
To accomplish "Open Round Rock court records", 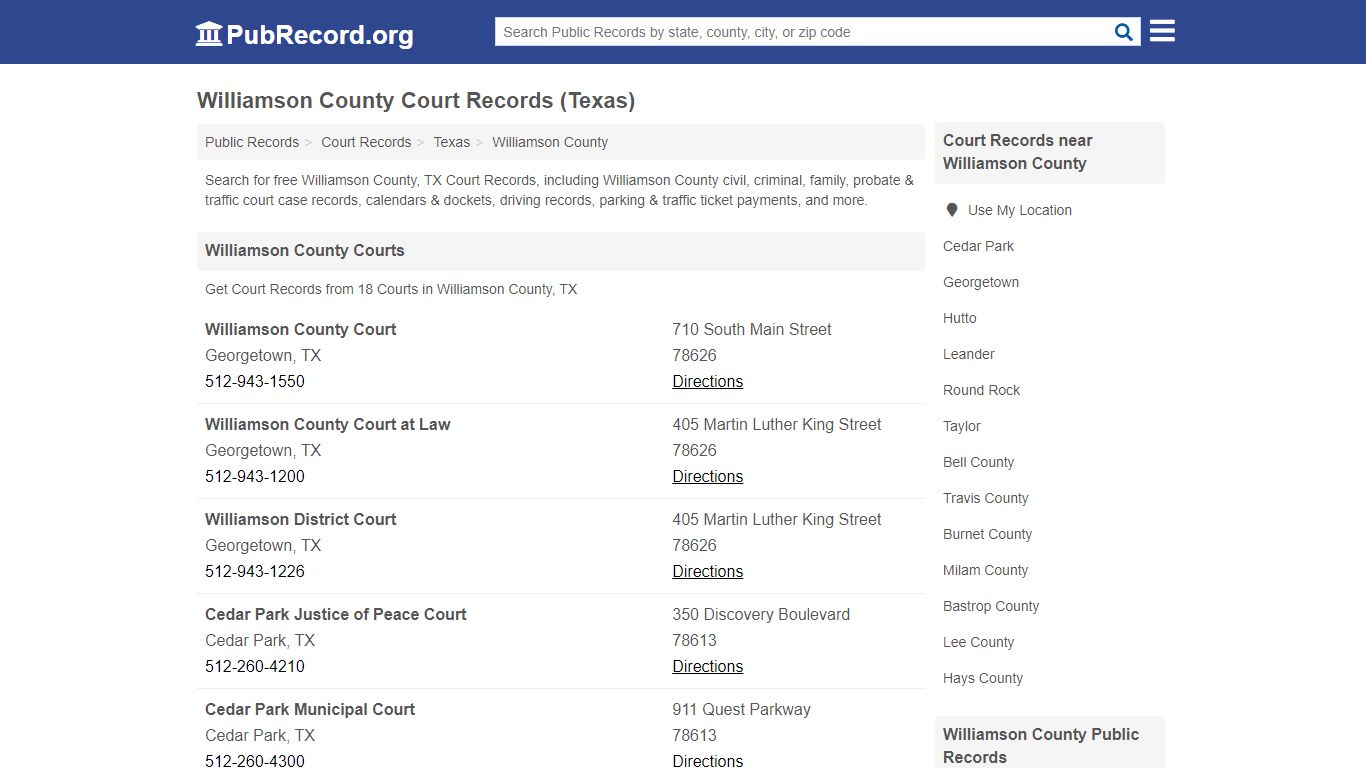I will pos(982,390).
